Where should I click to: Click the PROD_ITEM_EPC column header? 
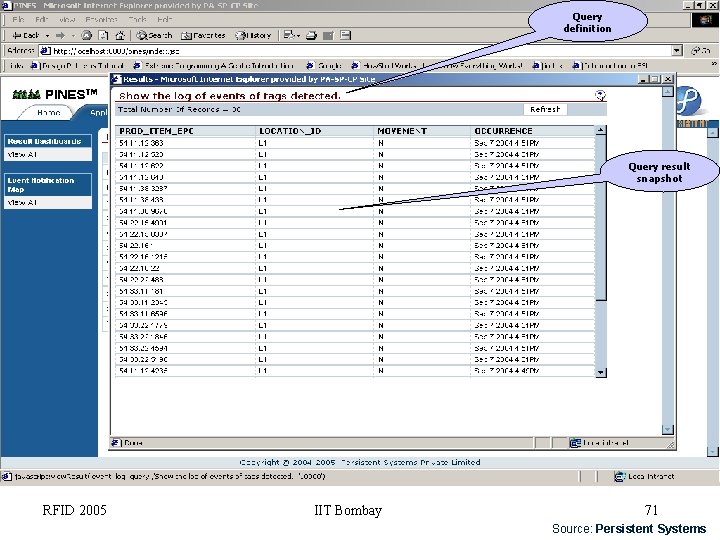pyautogui.click(x=156, y=131)
